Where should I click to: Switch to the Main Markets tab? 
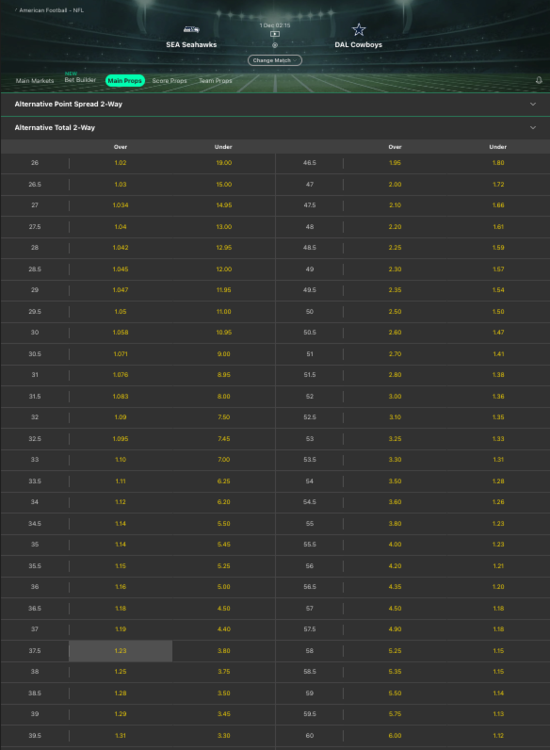pos(35,81)
